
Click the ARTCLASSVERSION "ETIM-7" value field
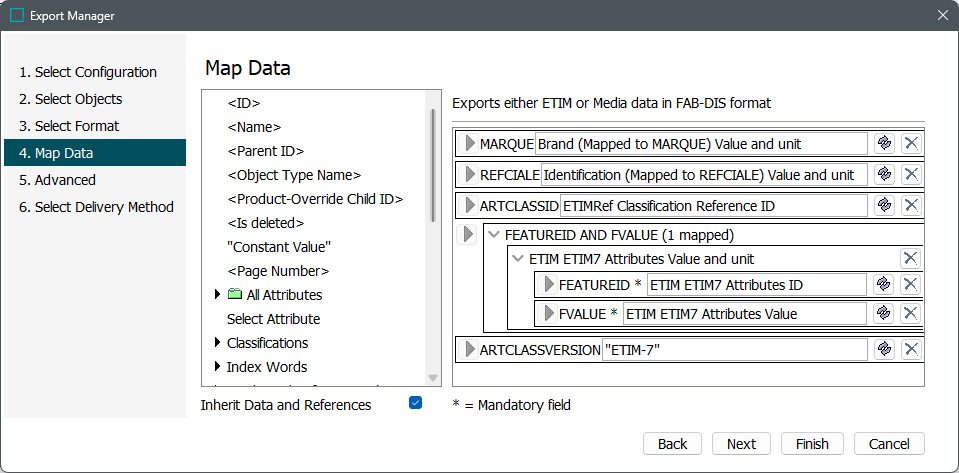tap(734, 350)
